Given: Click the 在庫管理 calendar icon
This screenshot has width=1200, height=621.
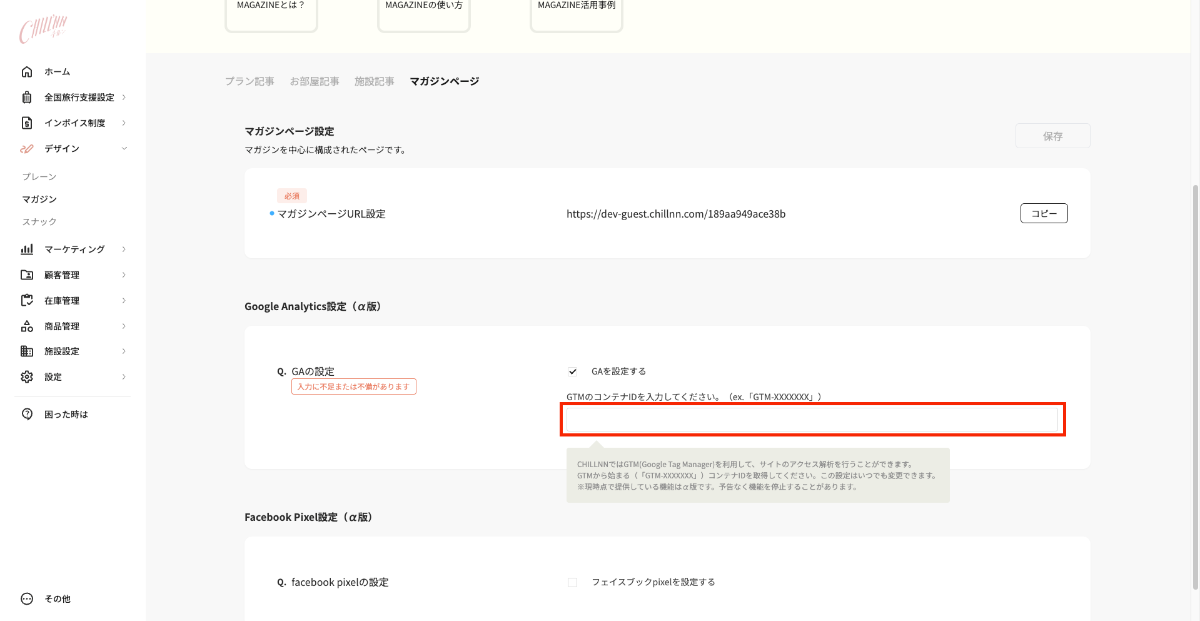Looking at the screenshot, I should (27, 300).
